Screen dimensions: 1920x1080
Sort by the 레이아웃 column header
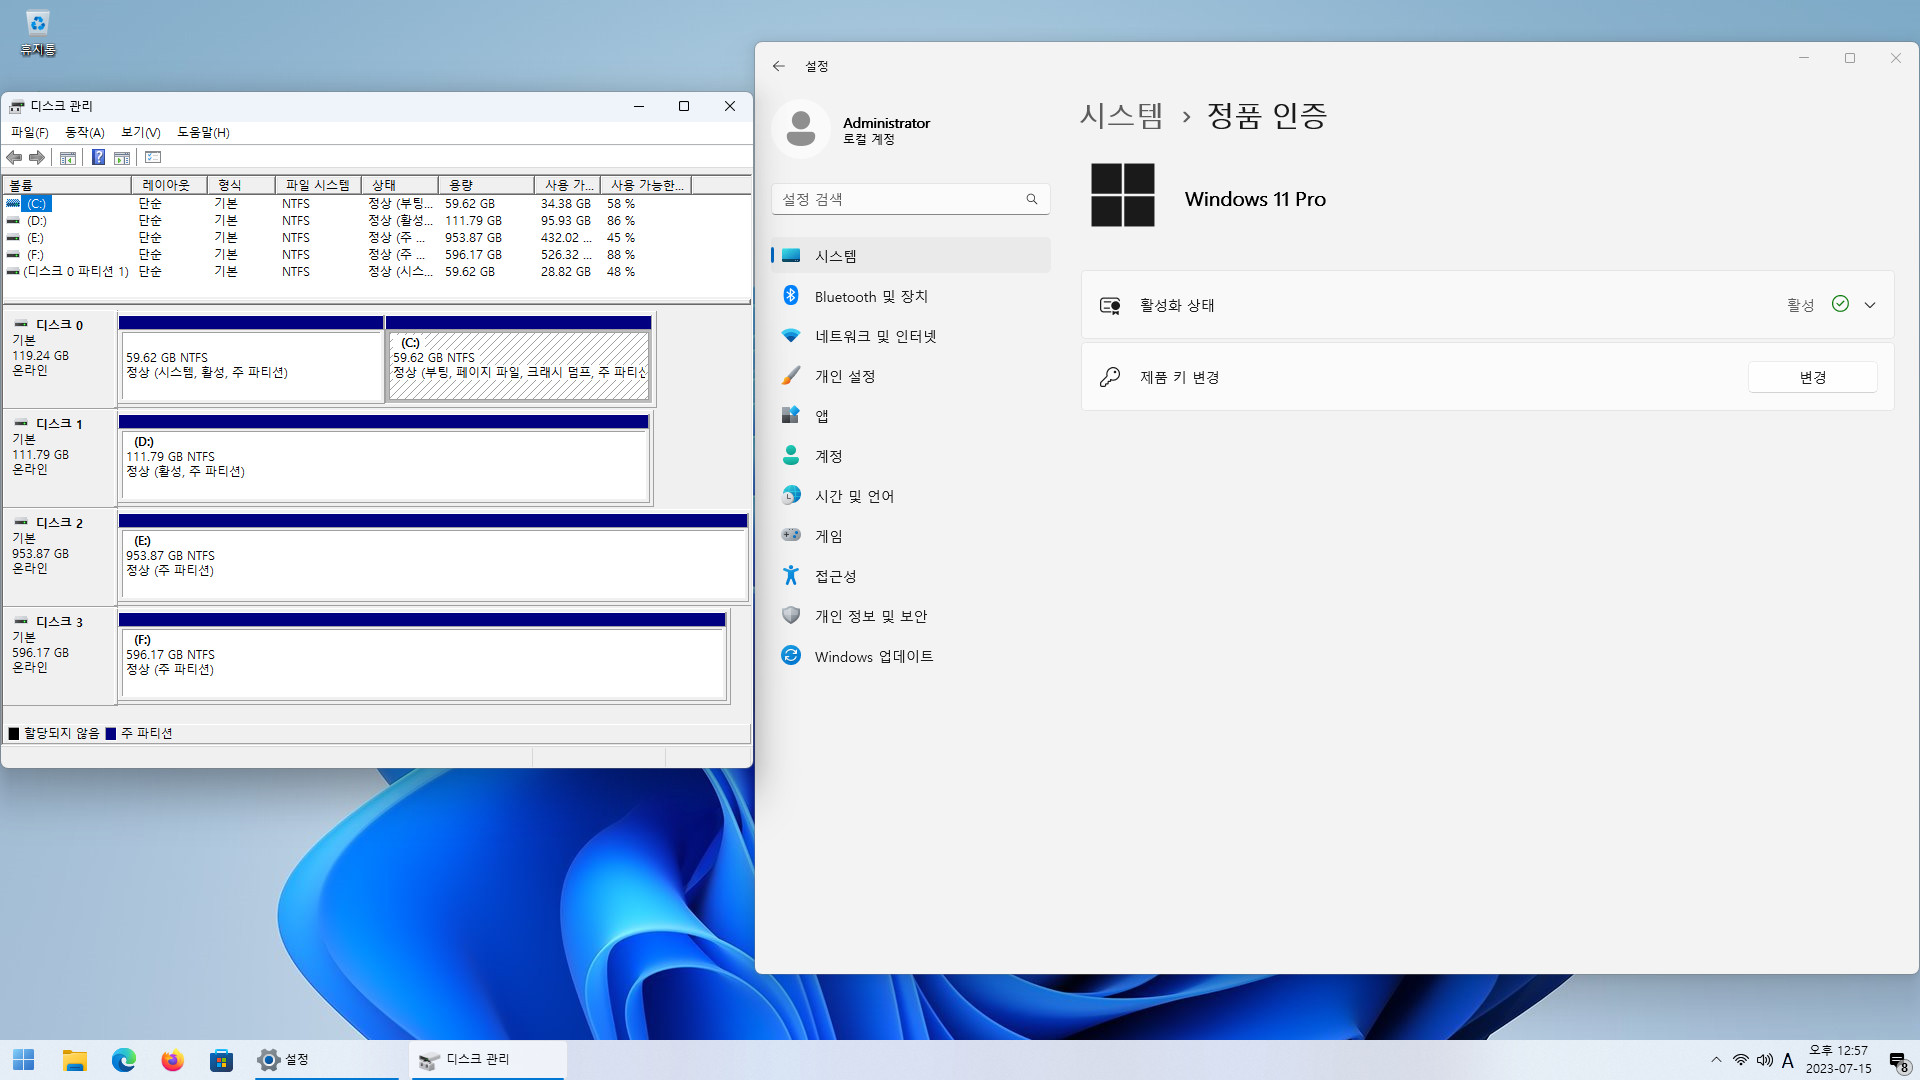(x=169, y=185)
